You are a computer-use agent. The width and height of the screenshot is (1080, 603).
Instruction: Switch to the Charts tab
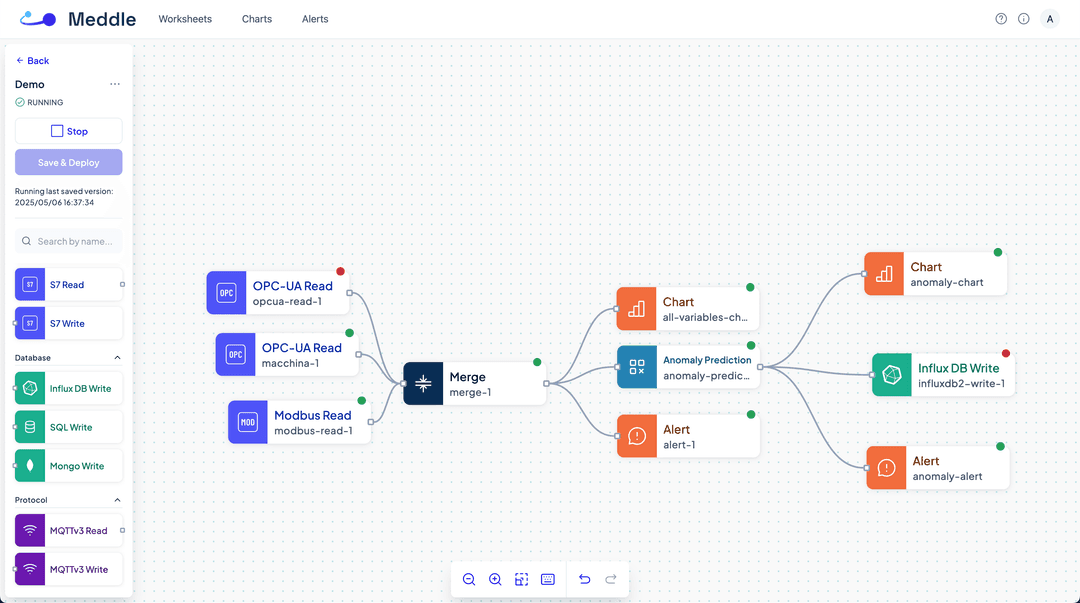[256, 19]
